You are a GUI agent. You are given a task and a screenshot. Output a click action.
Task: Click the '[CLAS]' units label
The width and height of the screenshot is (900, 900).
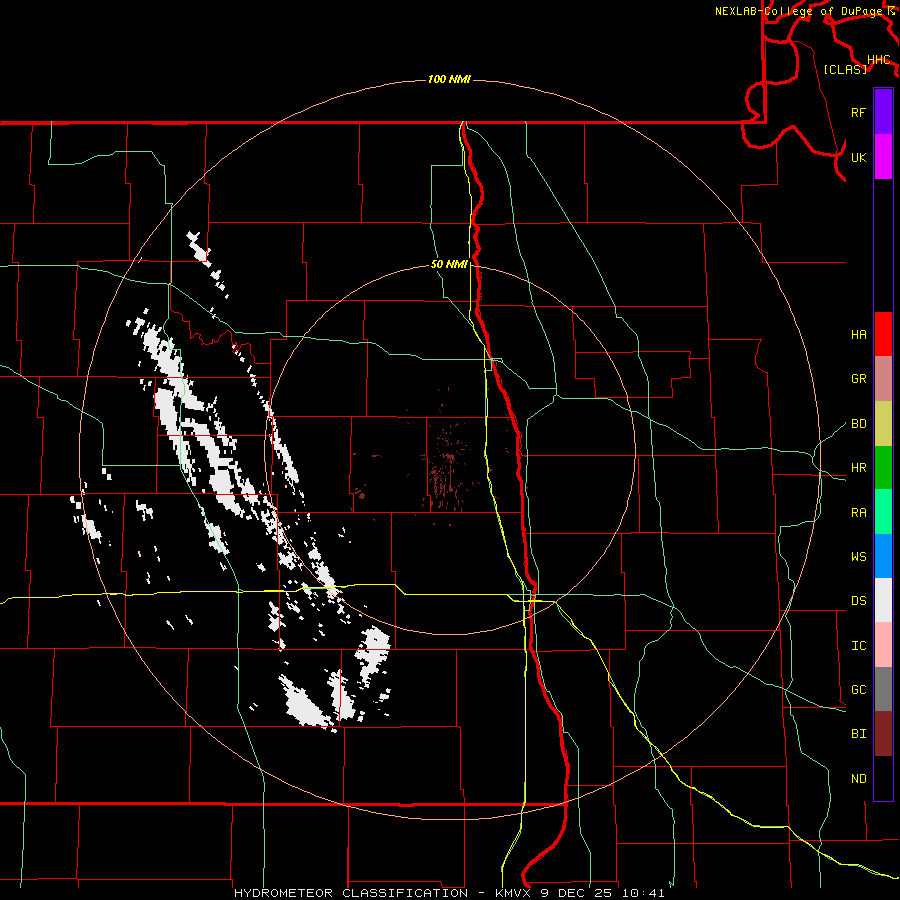845,69
